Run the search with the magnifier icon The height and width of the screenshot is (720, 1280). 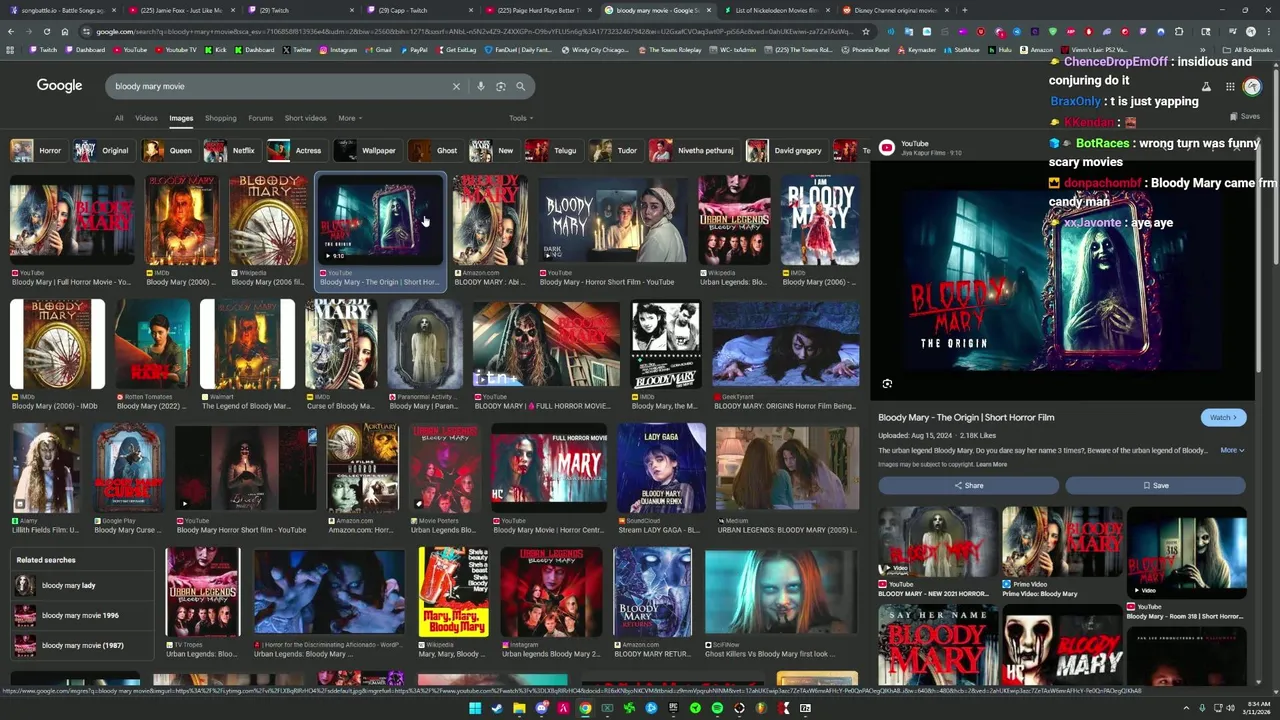520,86
